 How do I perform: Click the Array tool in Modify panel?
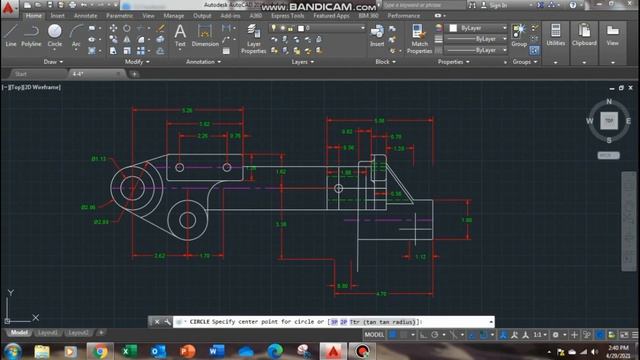[x=141, y=51]
